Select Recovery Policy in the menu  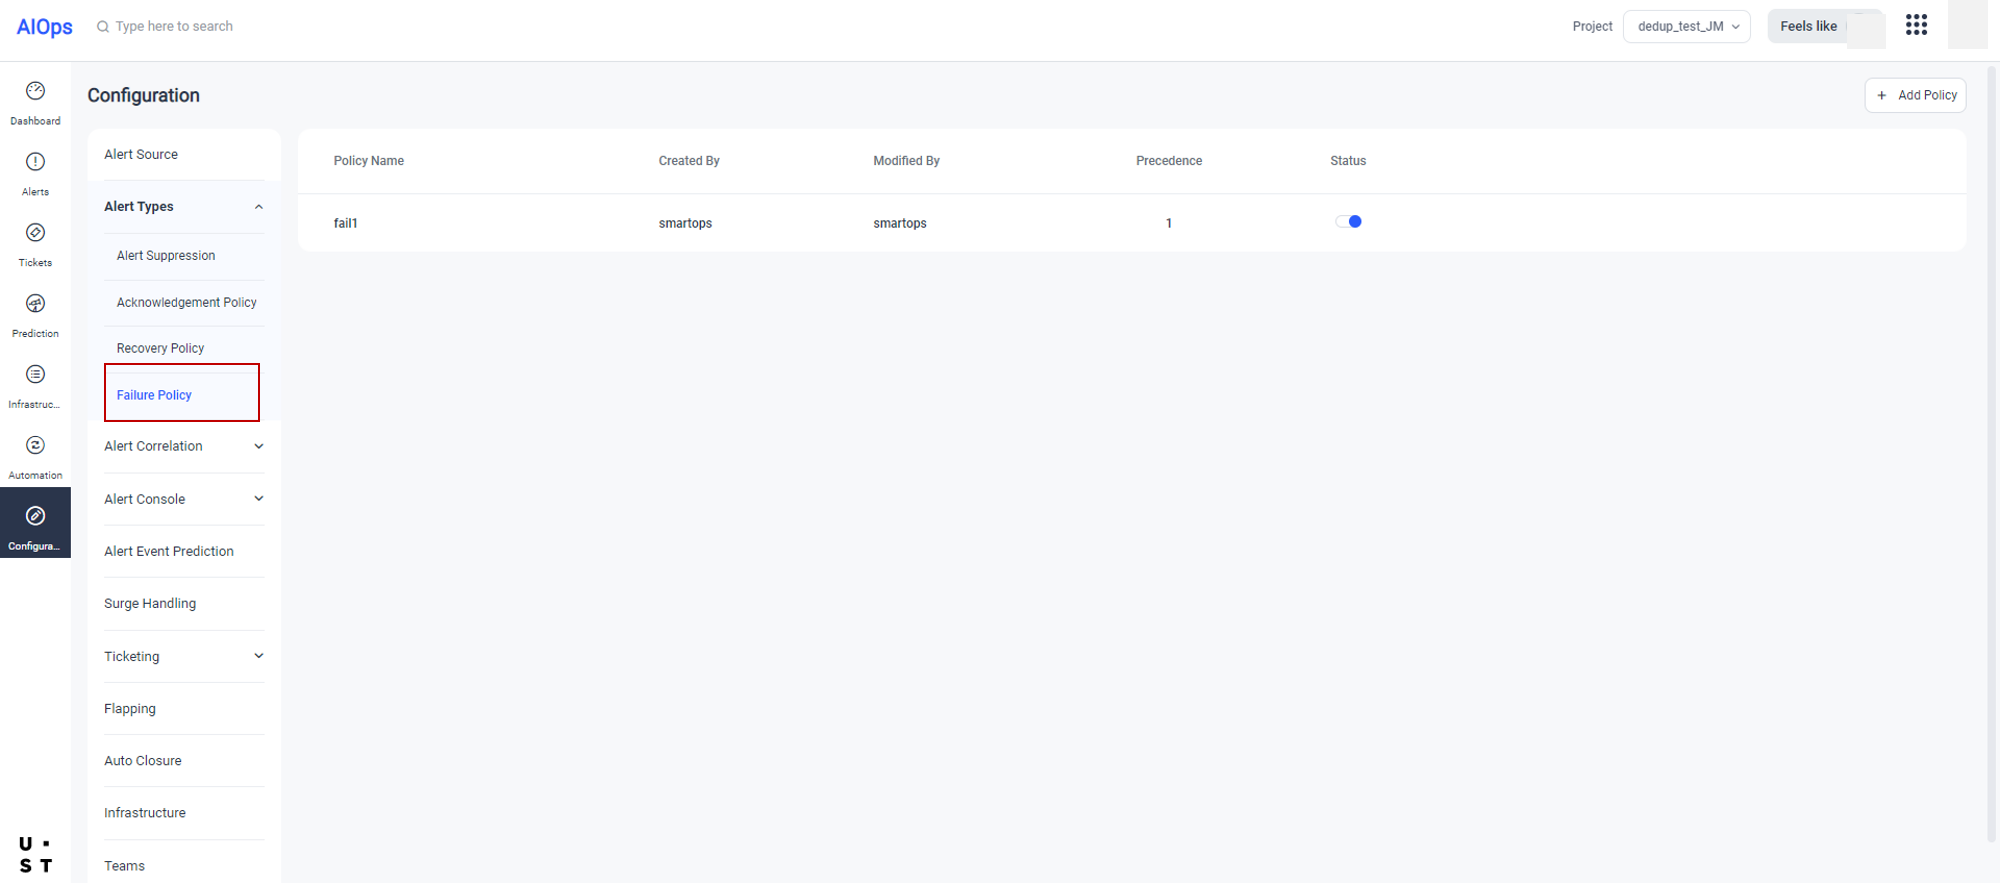pyautogui.click(x=160, y=348)
